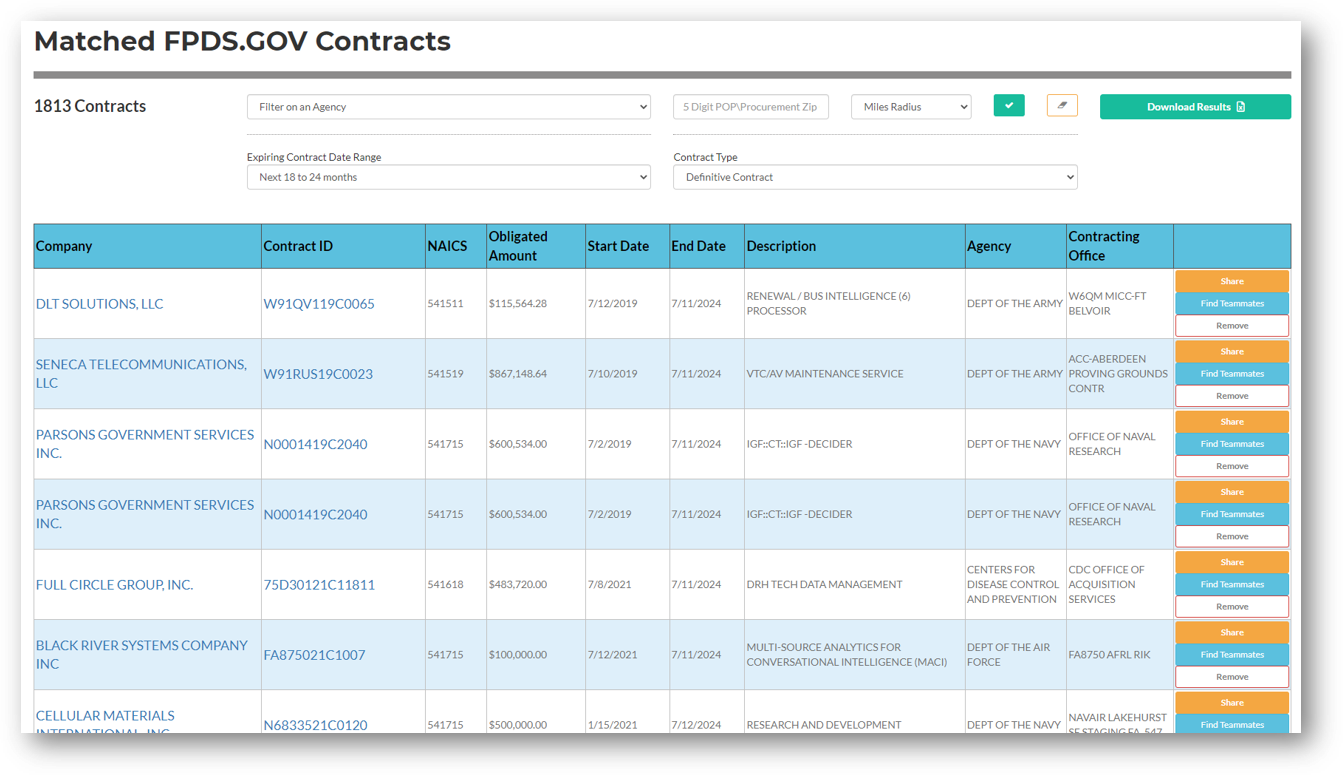
Task: Click the eraser clear filters button
Action: click(x=1062, y=105)
